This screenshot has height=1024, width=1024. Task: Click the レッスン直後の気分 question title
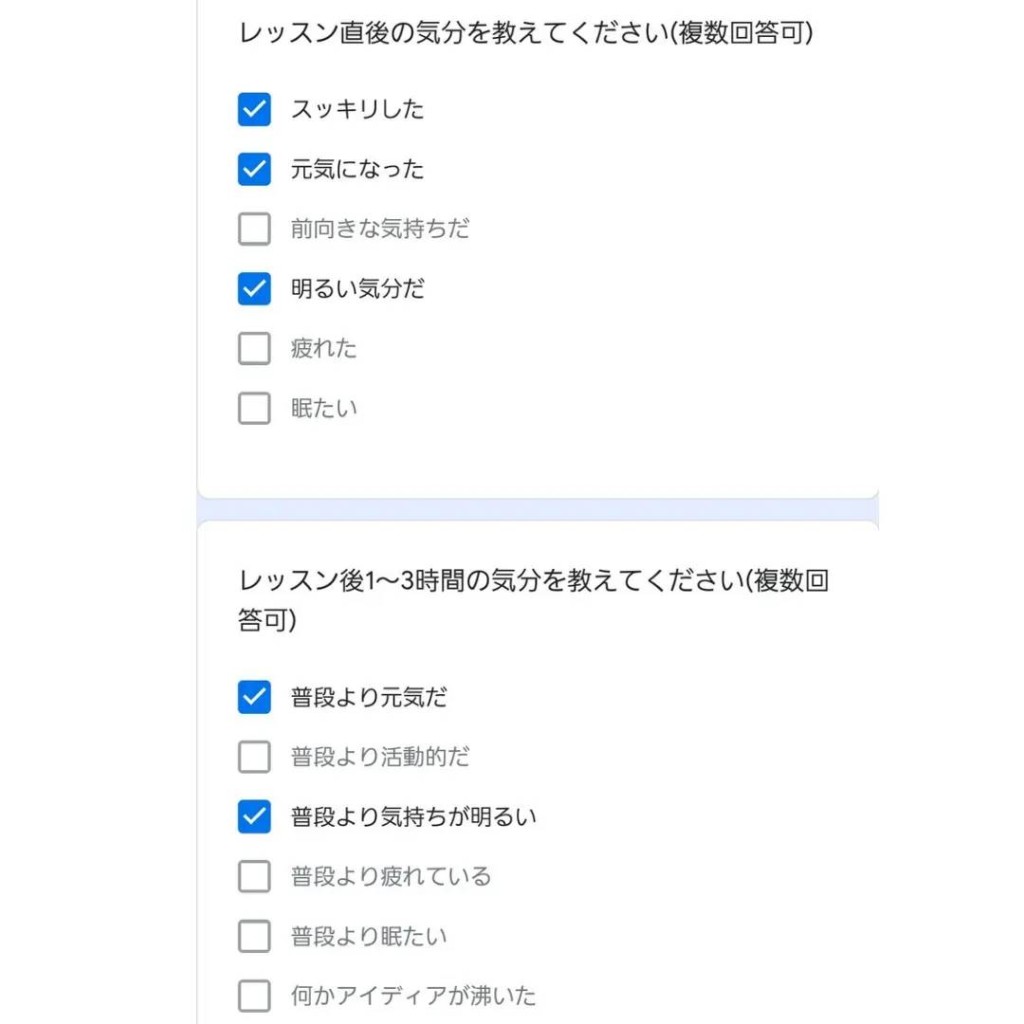(526, 33)
